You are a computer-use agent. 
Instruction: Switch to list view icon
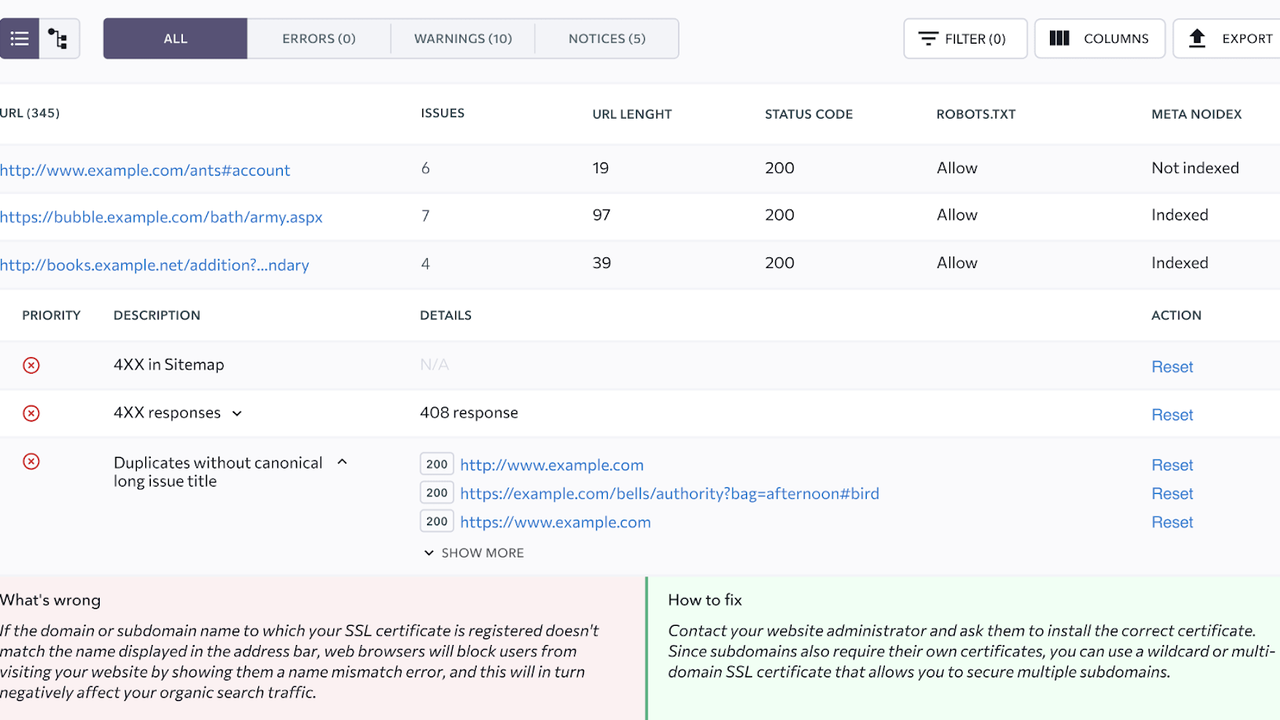(x=19, y=39)
